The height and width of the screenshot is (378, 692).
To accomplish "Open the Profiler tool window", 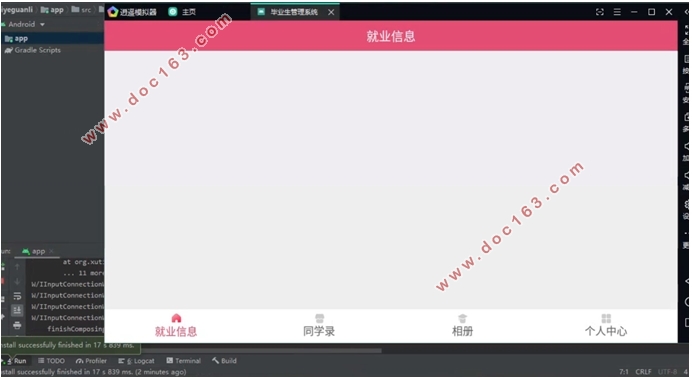I will tap(91, 361).
